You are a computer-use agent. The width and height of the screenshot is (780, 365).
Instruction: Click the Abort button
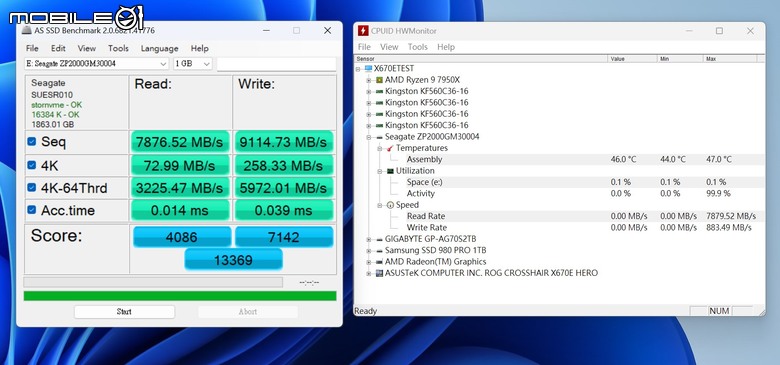click(x=248, y=312)
